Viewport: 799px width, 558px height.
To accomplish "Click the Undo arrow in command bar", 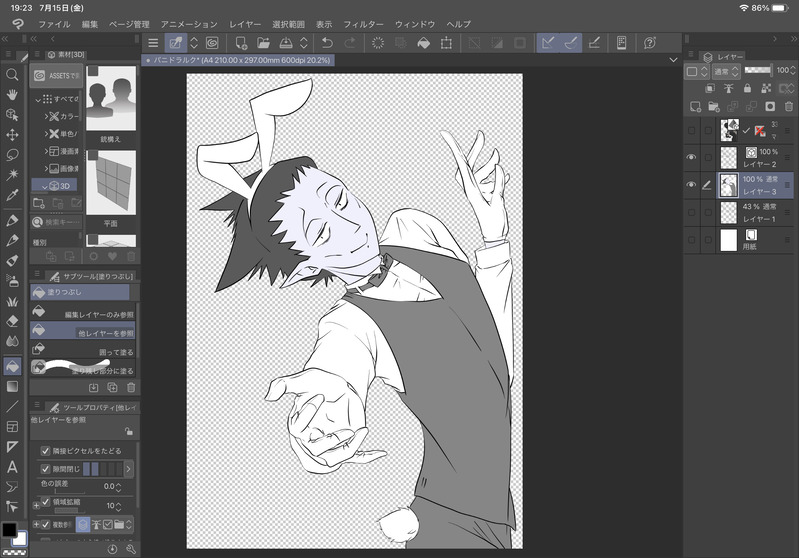I will pyautogui.click(x=327, y=43).
